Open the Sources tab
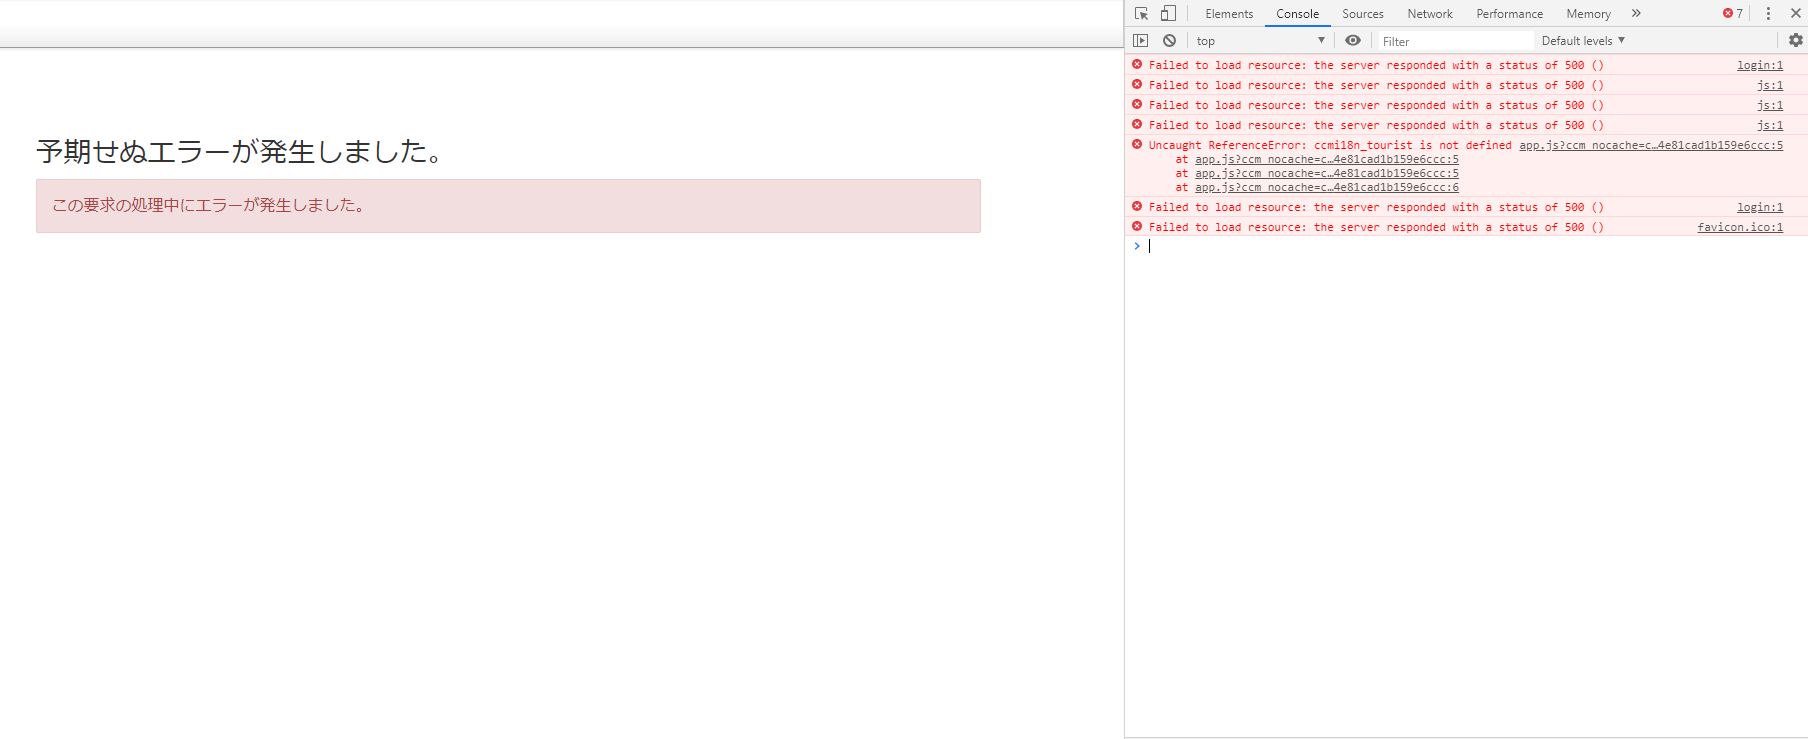 pos(1362,14)
